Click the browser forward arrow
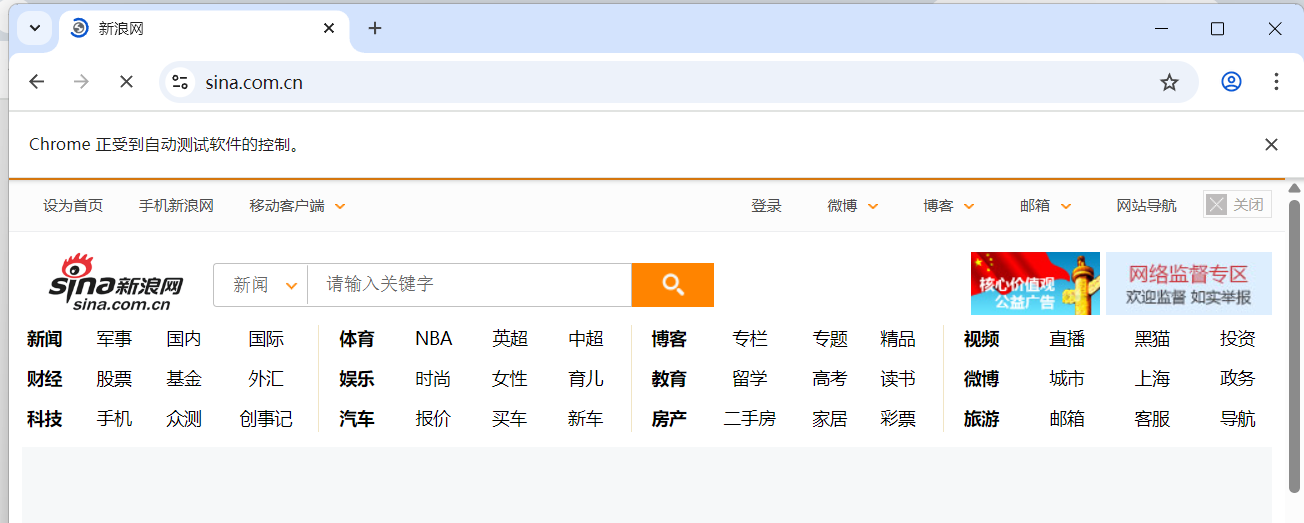Screen dimensions: 1304x523 pos(81,82)
